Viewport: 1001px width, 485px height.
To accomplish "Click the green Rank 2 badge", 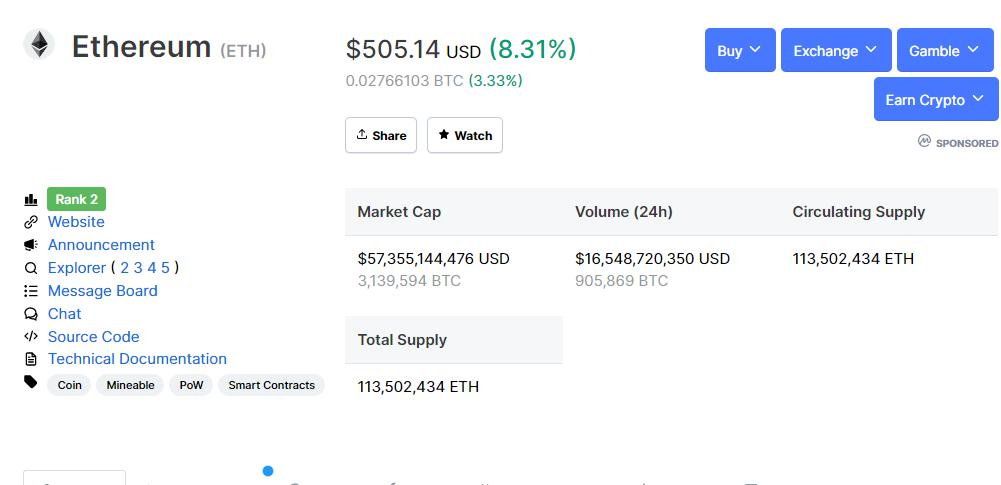I will (x=76, y=199).
